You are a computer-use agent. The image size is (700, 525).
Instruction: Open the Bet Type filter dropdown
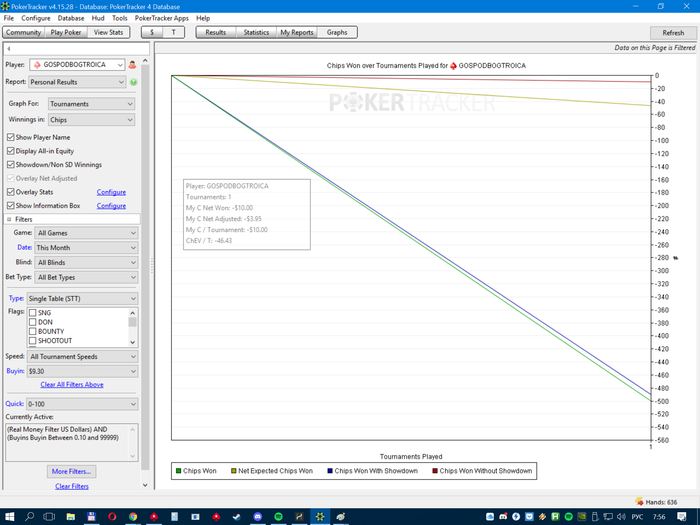click(86, 277)
